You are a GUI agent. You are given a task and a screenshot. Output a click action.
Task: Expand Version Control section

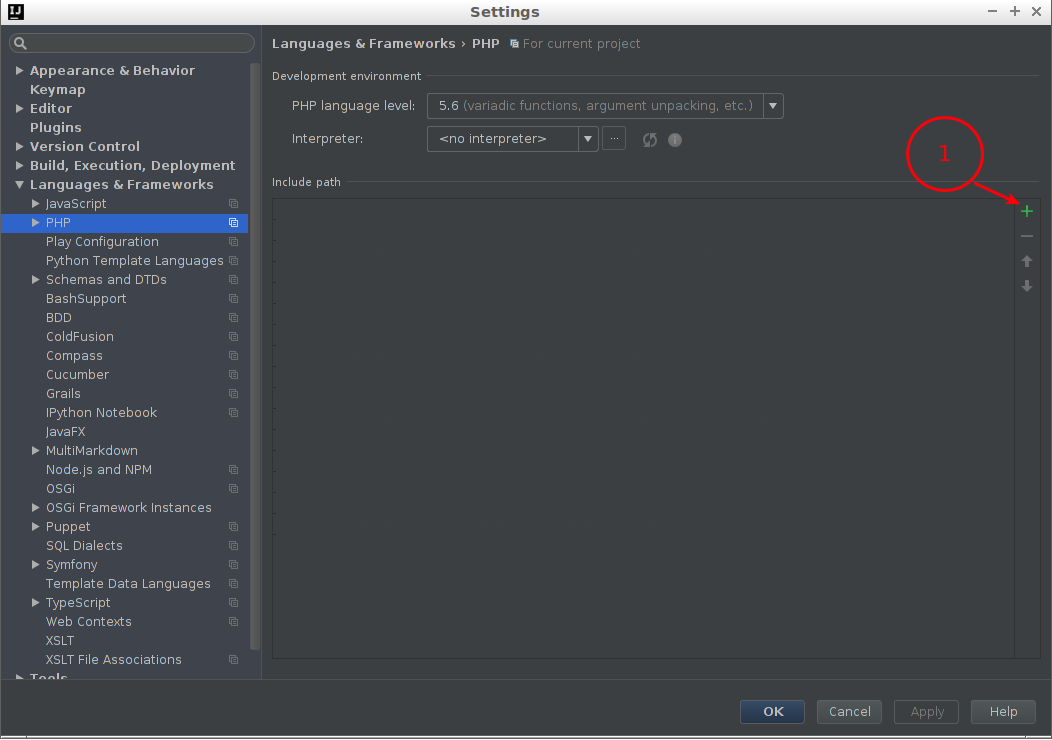point(19,146)
